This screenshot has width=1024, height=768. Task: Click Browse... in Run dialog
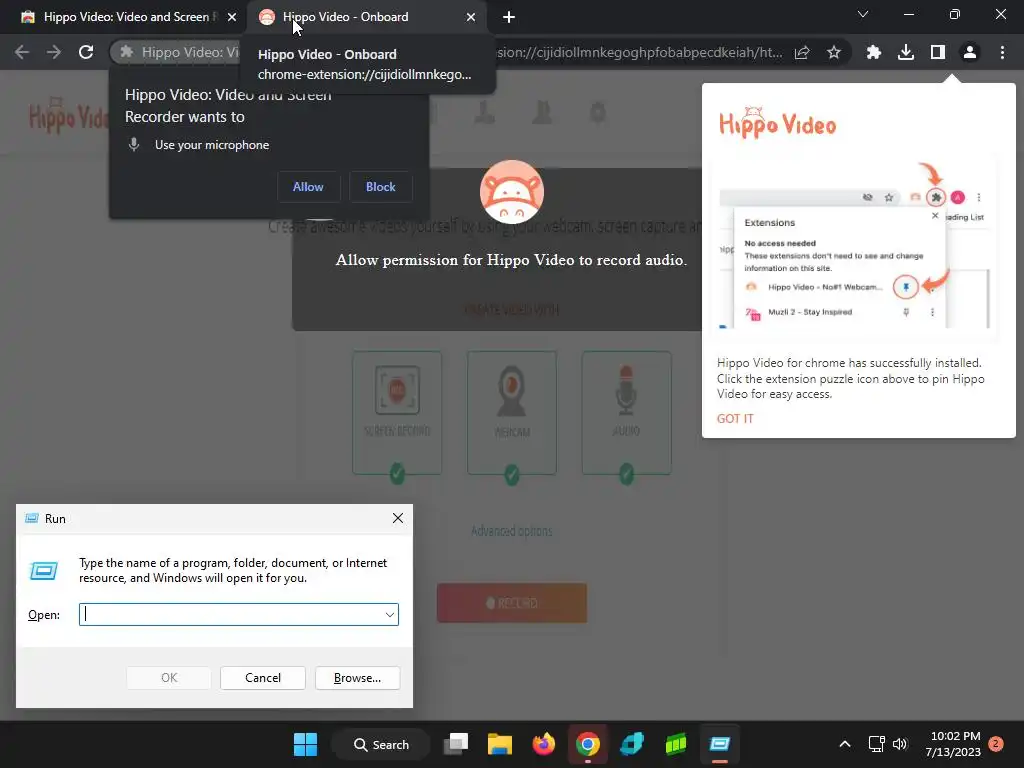357,678
